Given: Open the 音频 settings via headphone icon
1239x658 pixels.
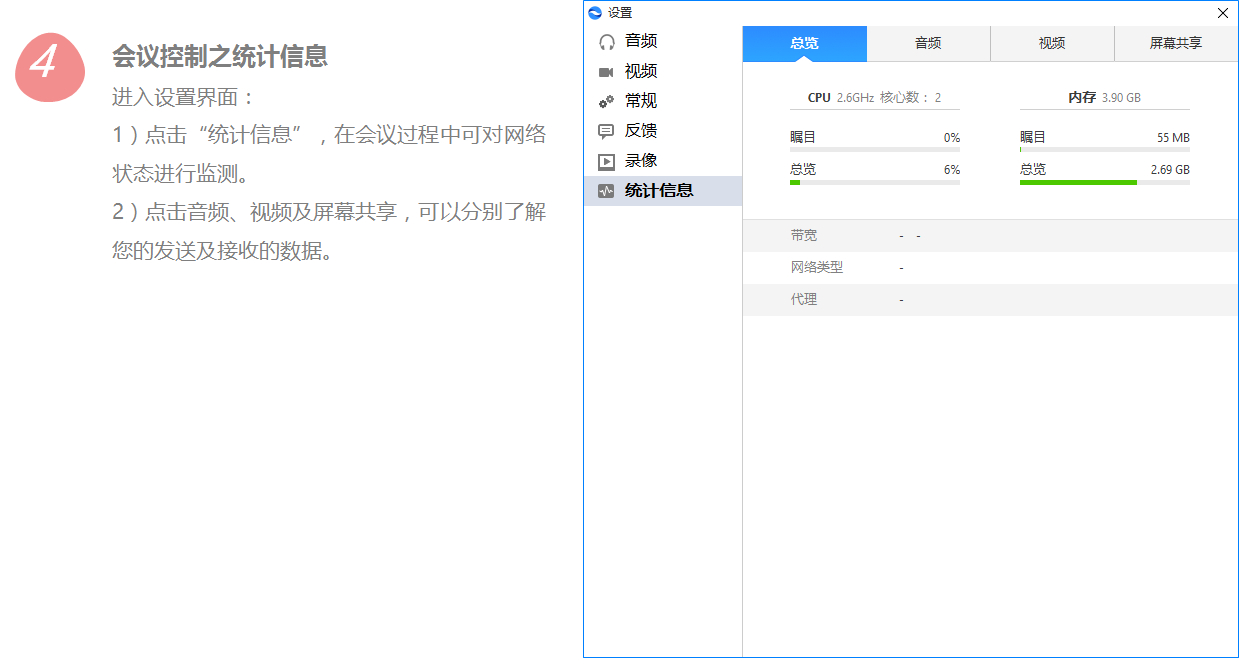Looking at the screenshot, I should pos(607,41).
